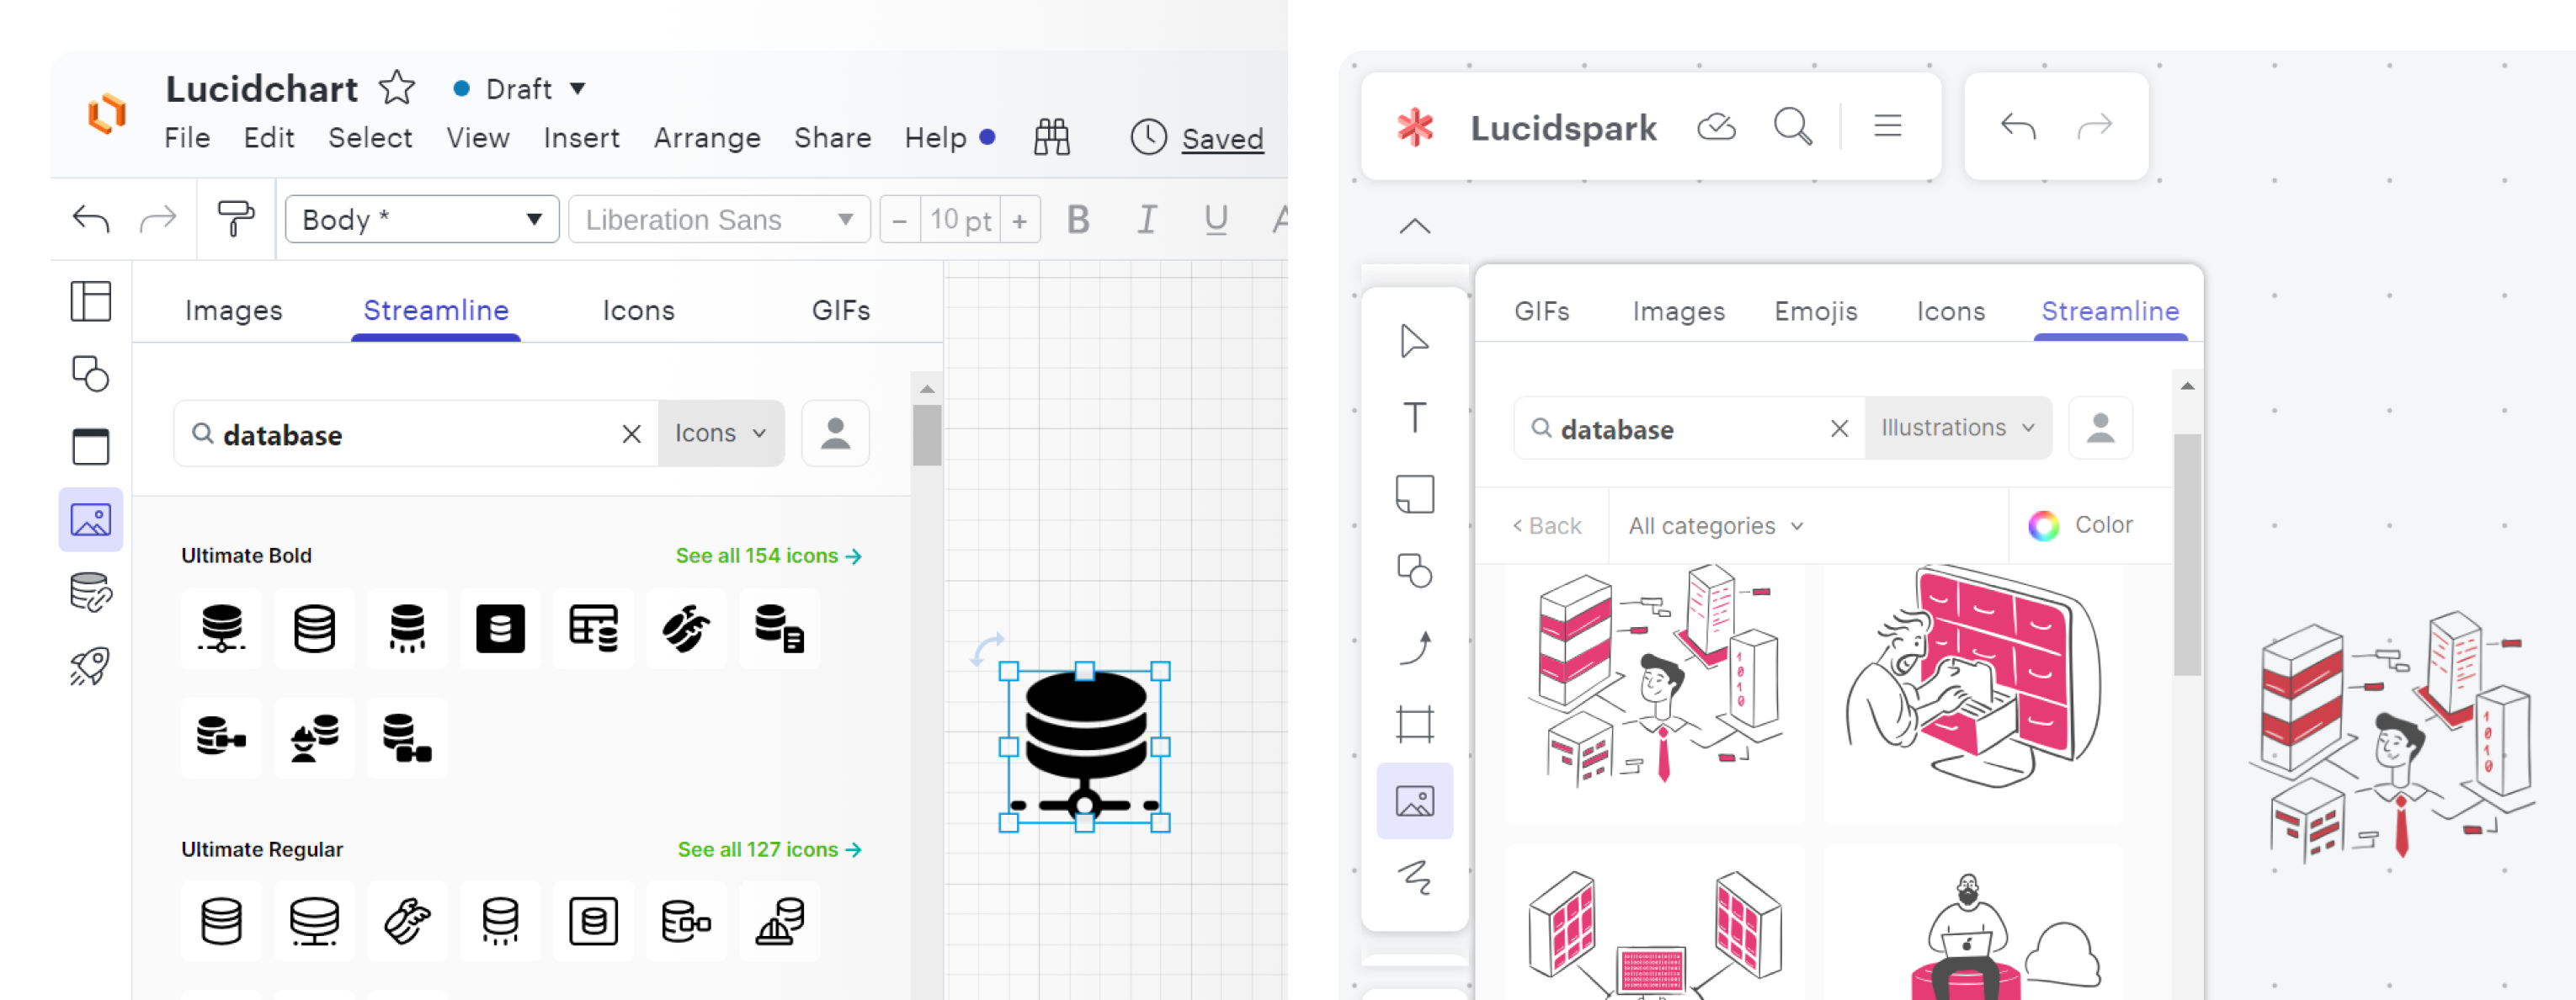
Task: Switch to the Emojis tab in Lucidspark
Action: [1815, 311]
